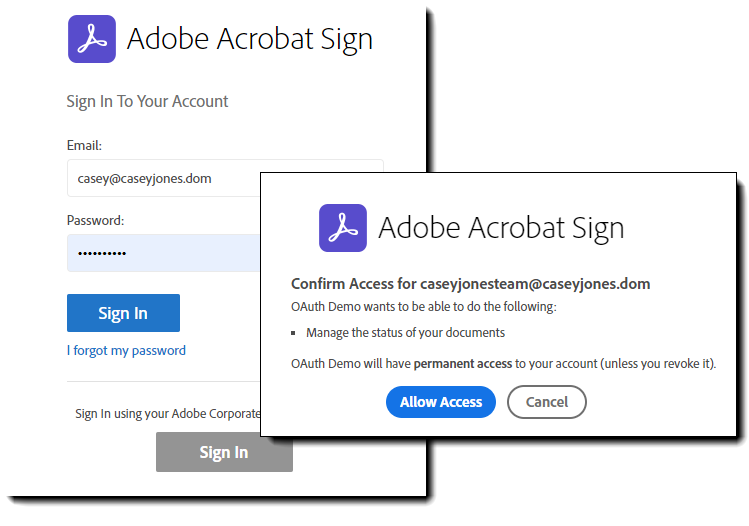Click "Manage the status of your documents" bullet

point(405,332)
